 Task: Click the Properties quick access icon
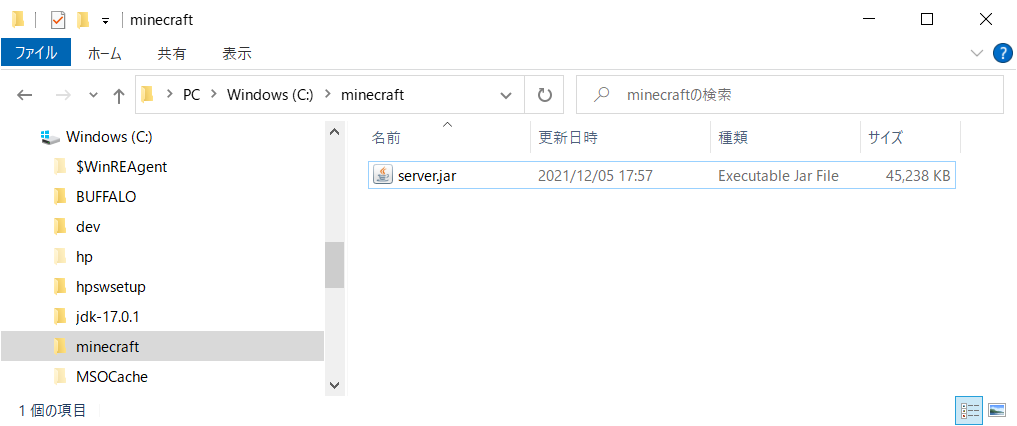[58, 20]
